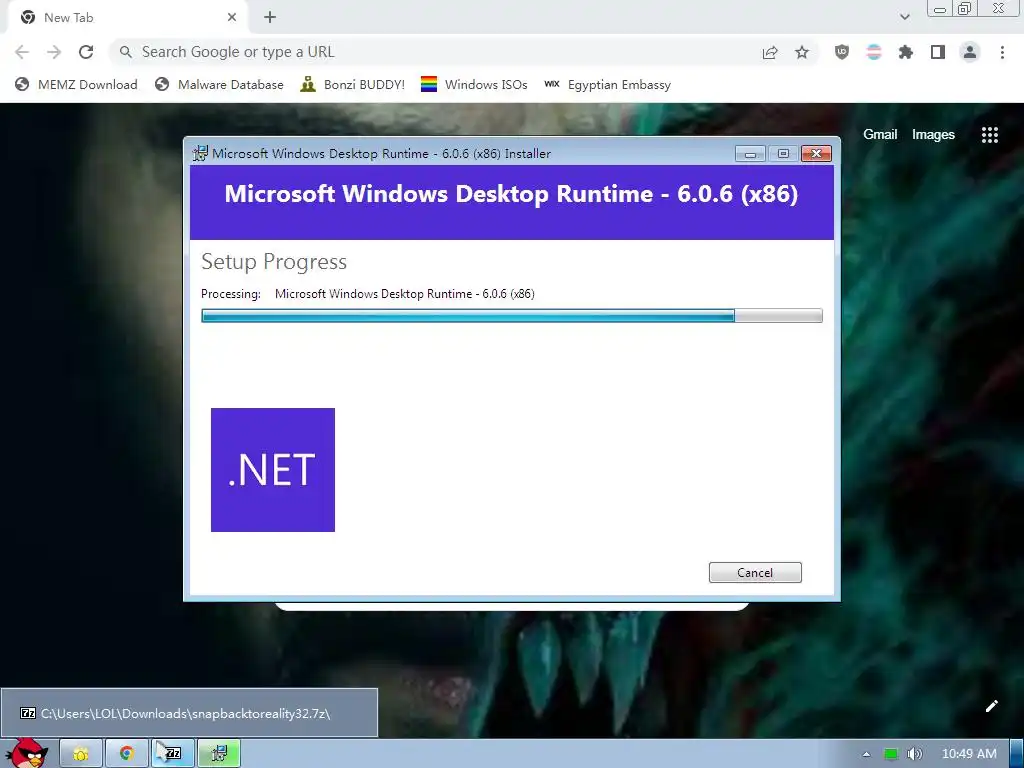The height and width of the screenshot is (768, 1024).
Task: Open the Malware Database bookmark
Action: [x=219, y=85]
